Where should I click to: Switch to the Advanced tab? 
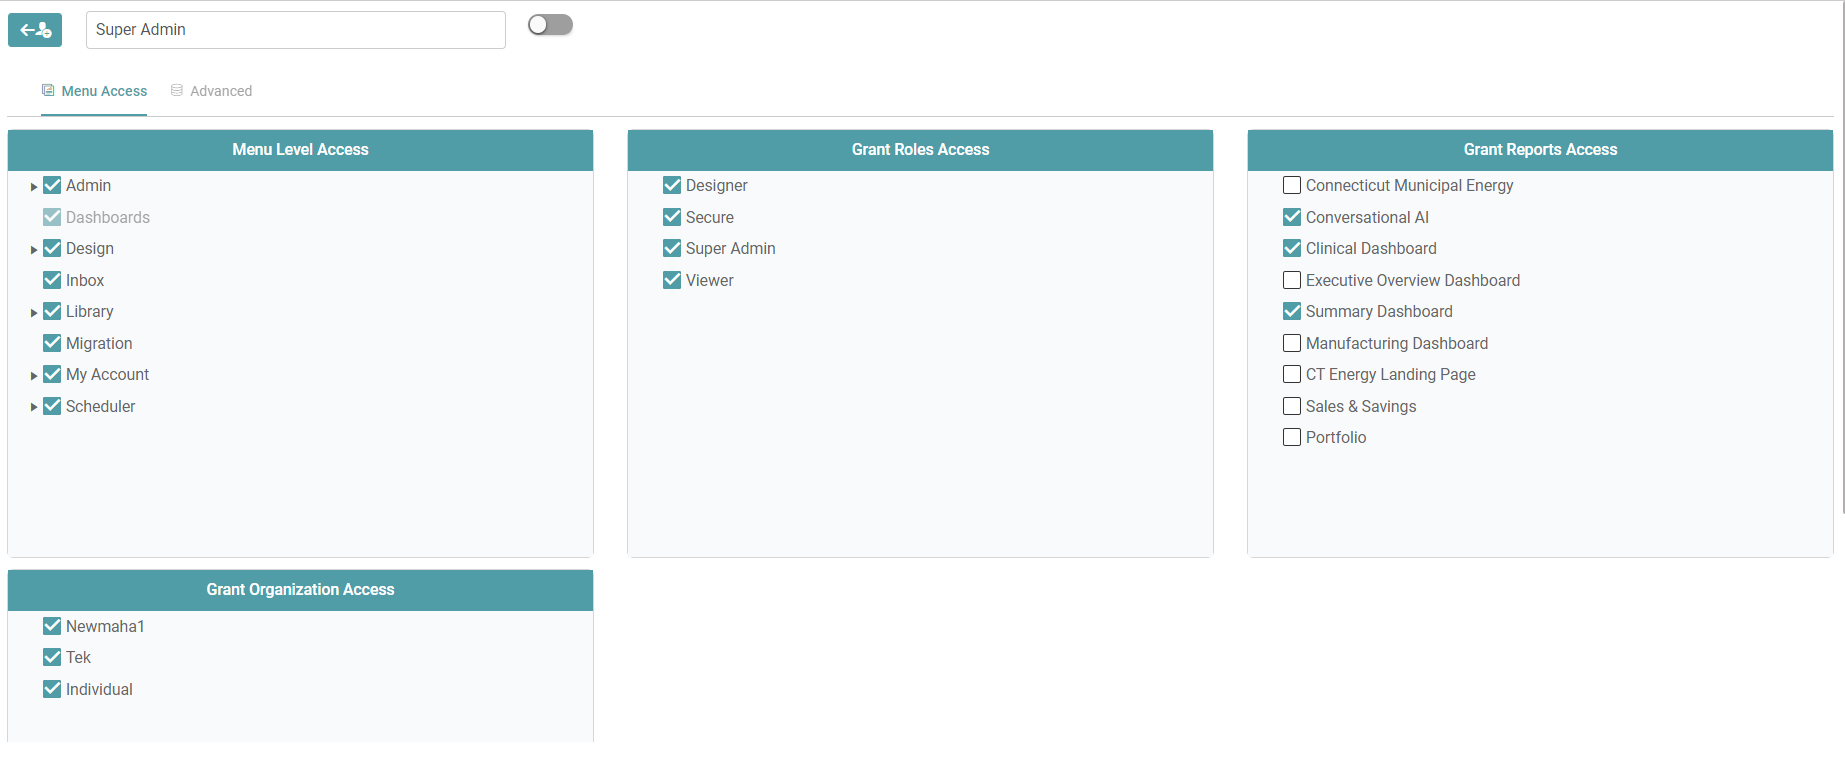(220, 91)
